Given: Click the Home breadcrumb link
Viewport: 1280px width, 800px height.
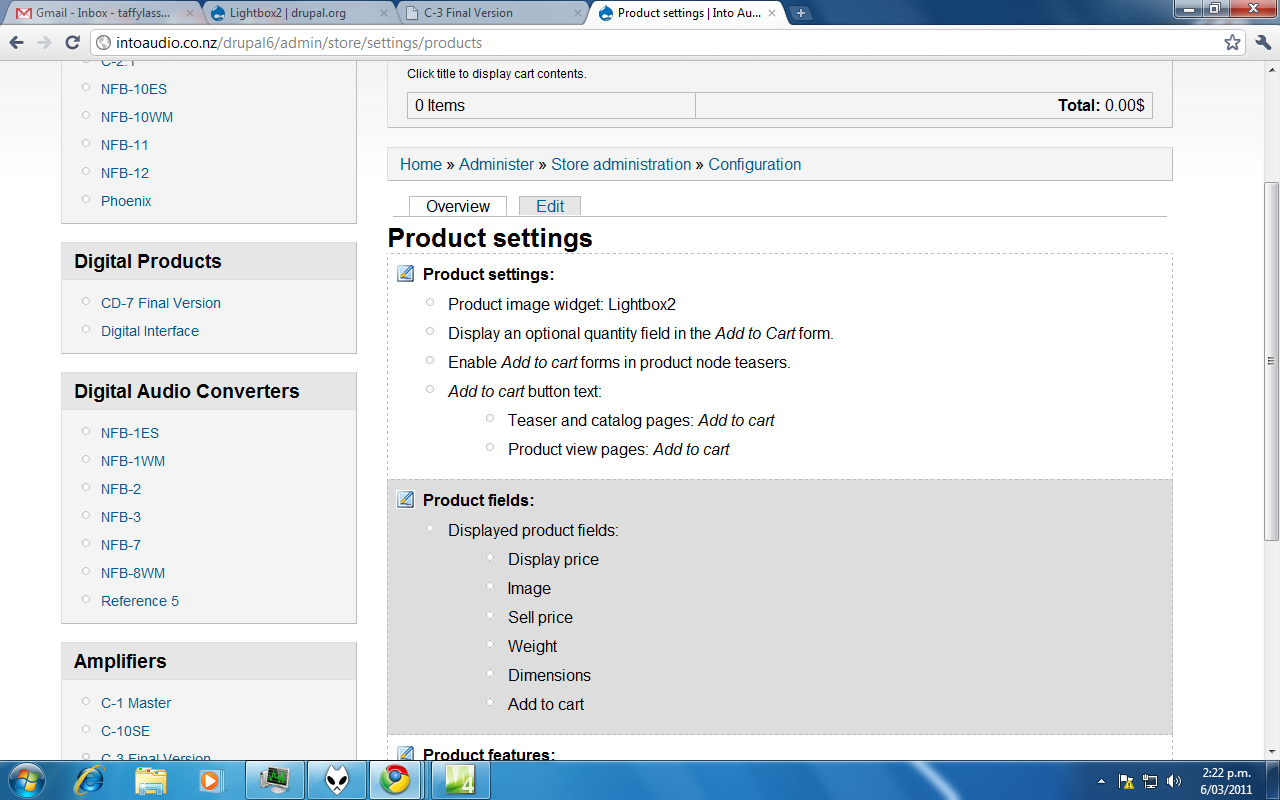Looking at the screenshot, I should coord(421,164).
